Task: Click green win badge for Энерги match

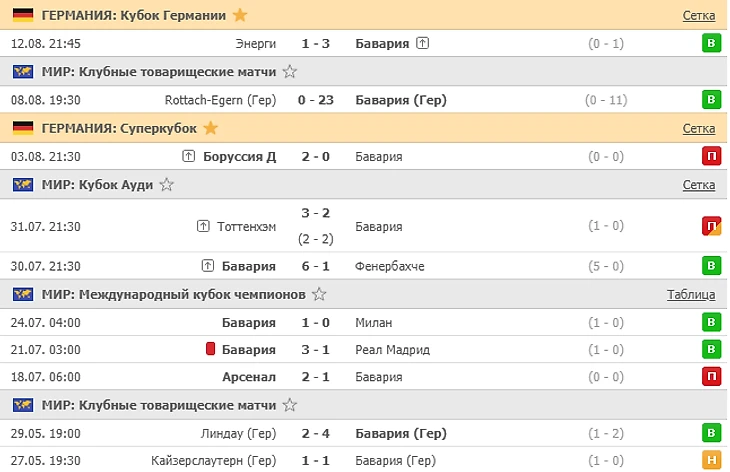Action: pyautogui.click(x=711, y=44)
